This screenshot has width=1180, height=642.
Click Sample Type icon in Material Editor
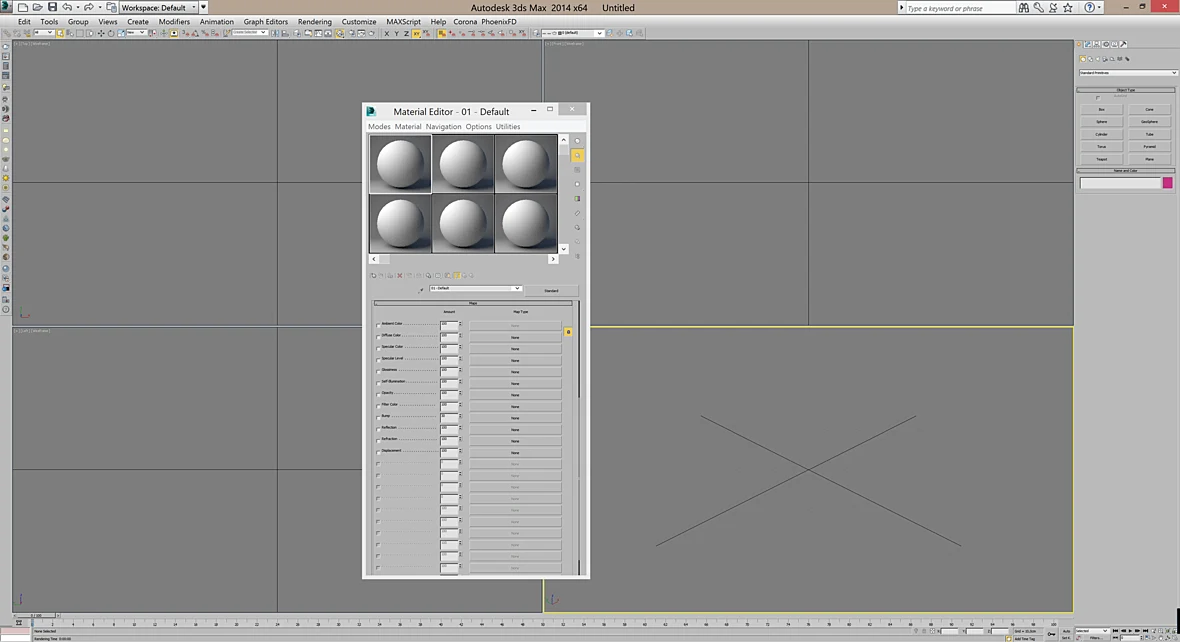coord(577,141)
